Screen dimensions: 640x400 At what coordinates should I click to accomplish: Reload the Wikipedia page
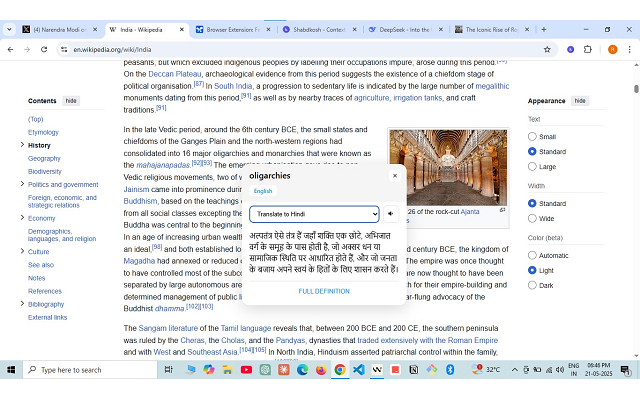coord(44,49)
